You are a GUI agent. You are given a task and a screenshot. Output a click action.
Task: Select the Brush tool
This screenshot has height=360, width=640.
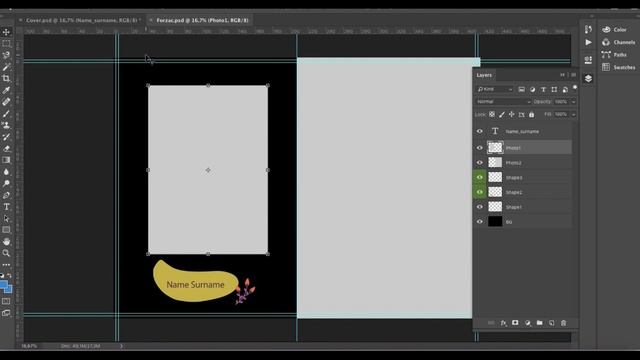click(x=6, y=113)
